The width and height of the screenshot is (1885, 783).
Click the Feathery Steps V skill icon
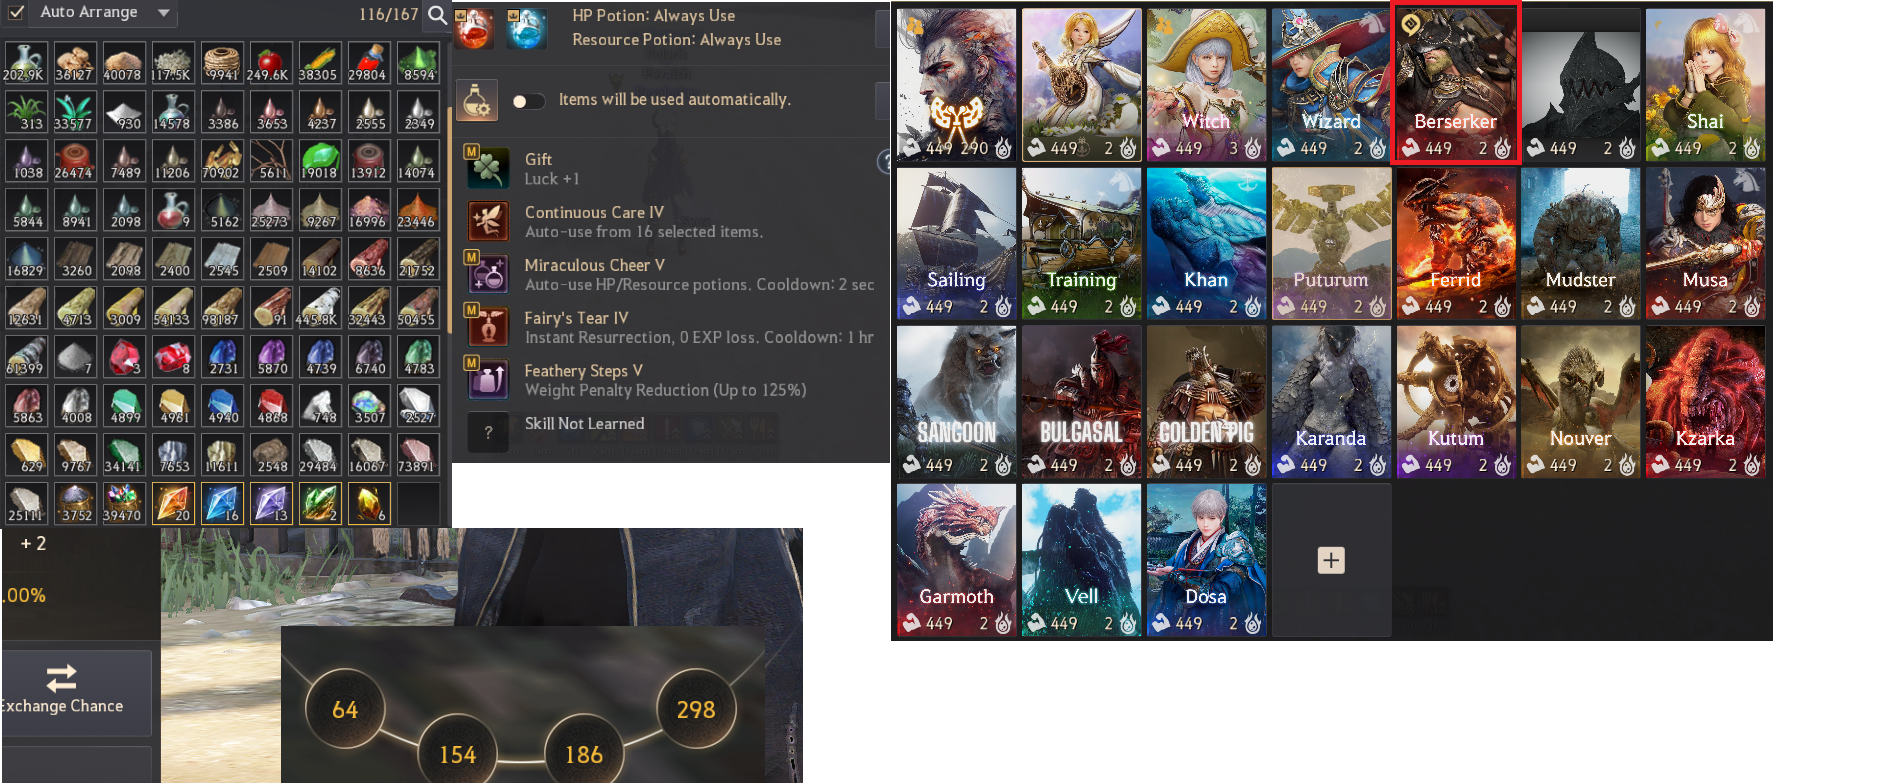(x=488, y=379)
